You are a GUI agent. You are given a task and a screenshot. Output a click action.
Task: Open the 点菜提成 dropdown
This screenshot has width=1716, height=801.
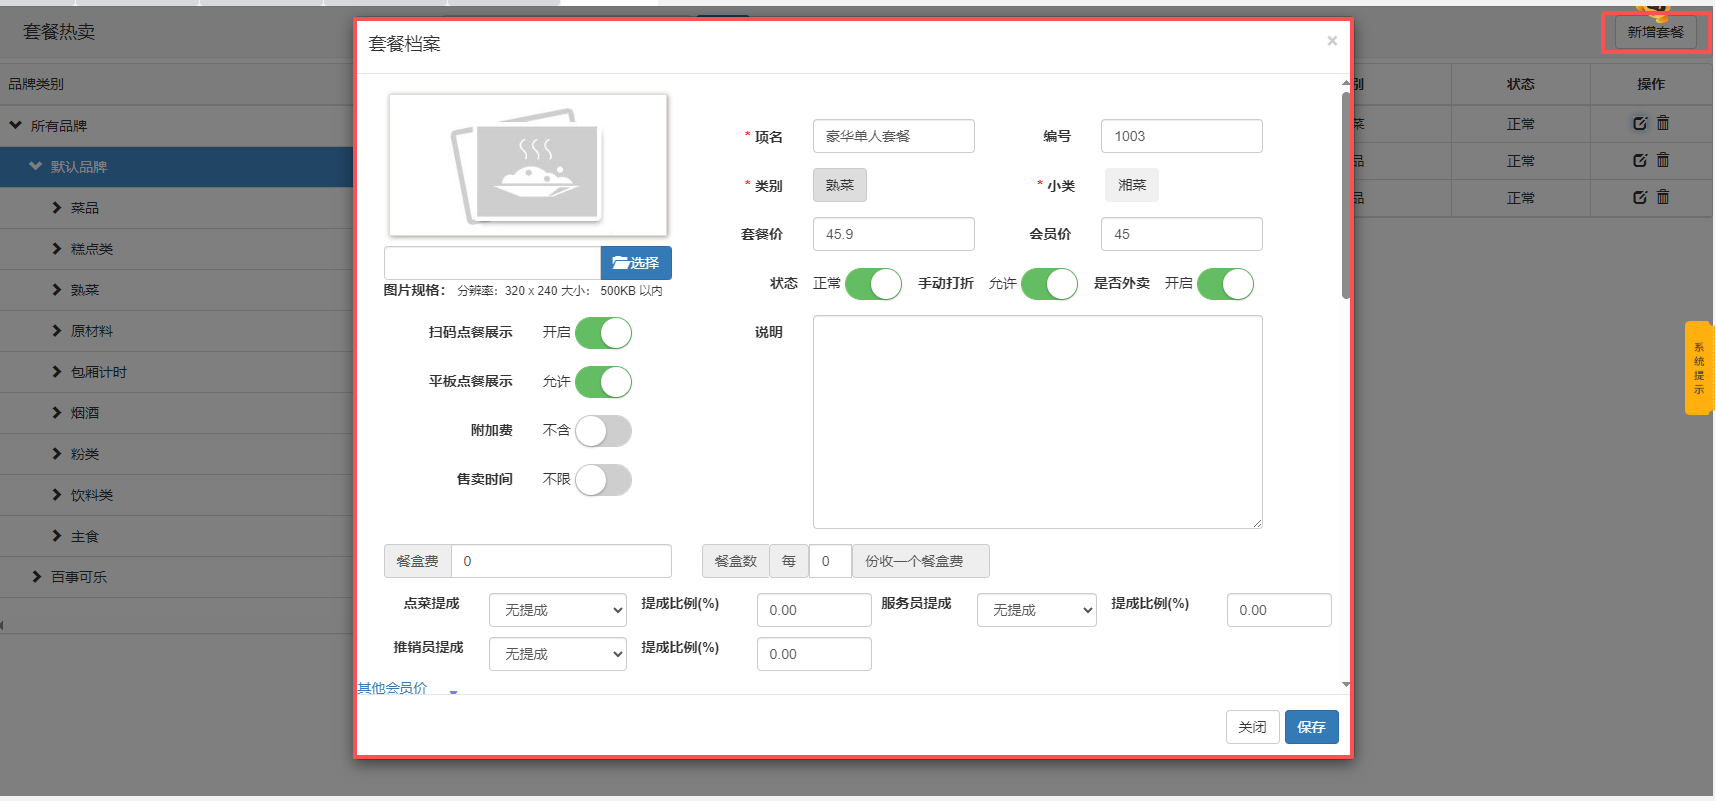coord(557,610)
